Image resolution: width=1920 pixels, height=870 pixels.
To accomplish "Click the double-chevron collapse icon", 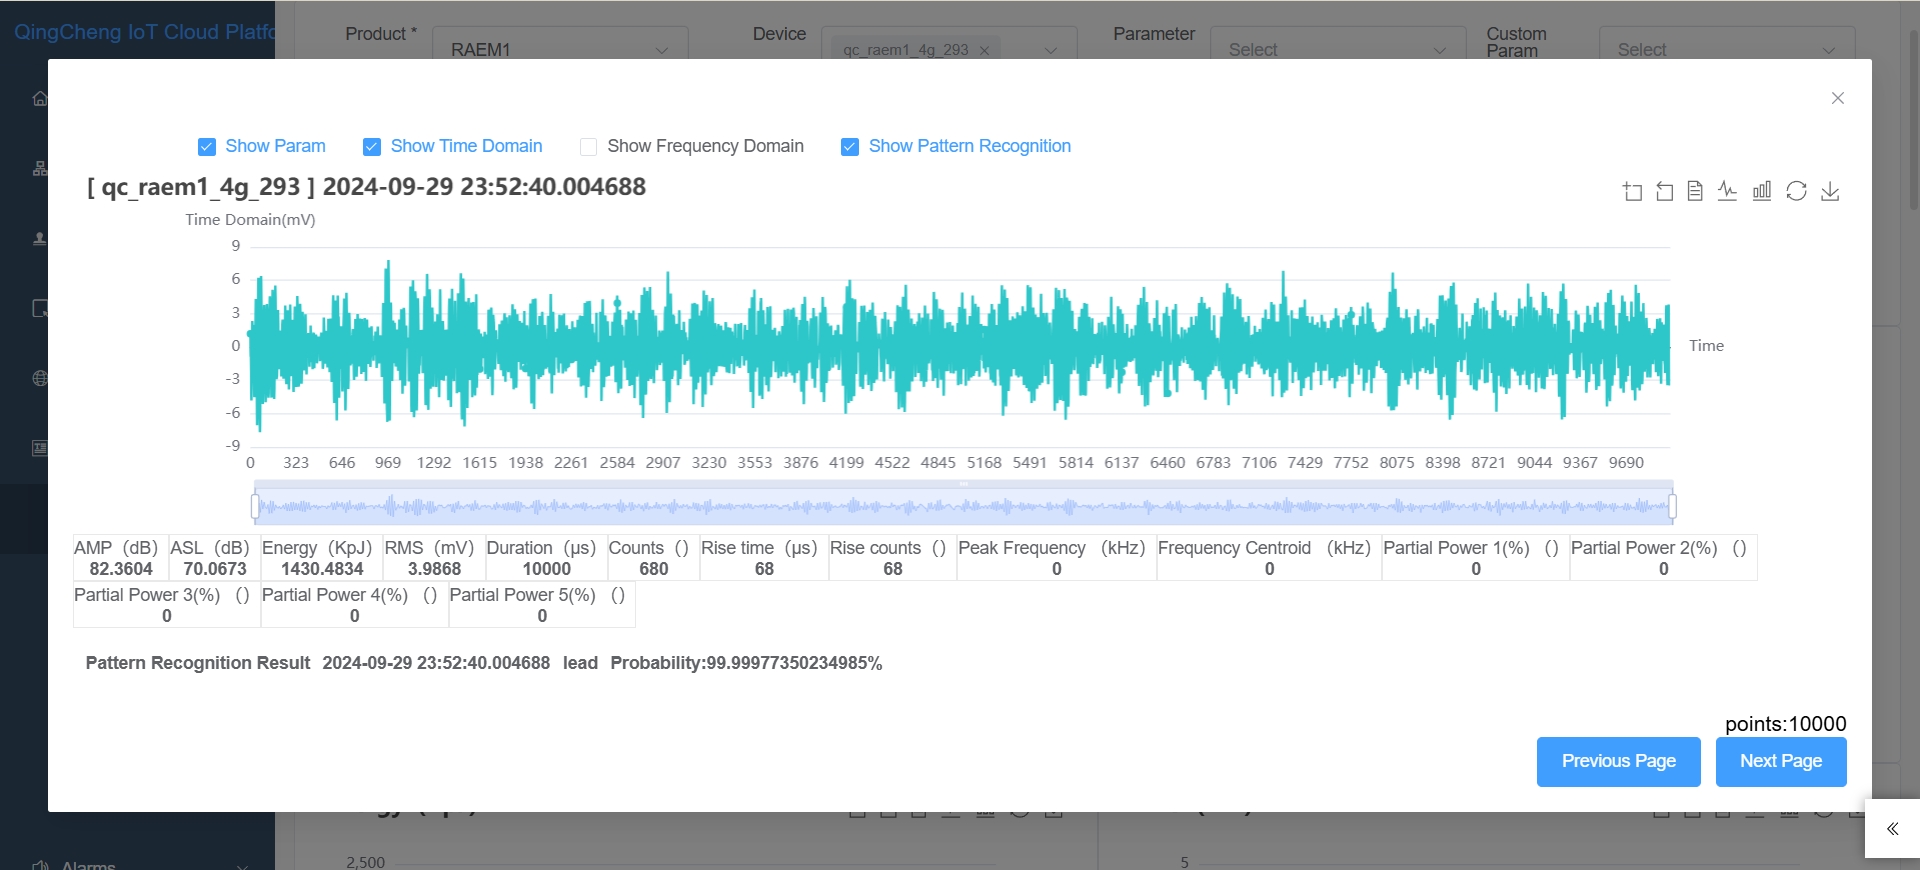I will 1892,829.
